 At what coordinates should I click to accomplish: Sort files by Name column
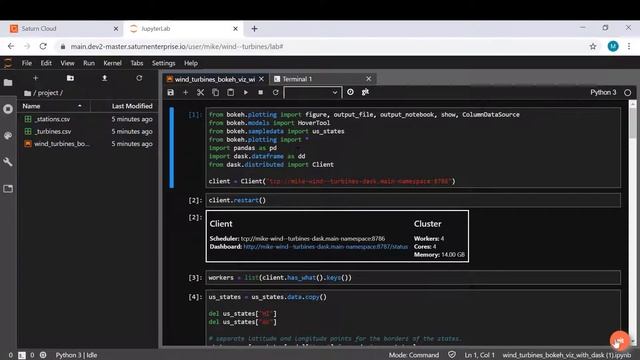tap(53, 106)
